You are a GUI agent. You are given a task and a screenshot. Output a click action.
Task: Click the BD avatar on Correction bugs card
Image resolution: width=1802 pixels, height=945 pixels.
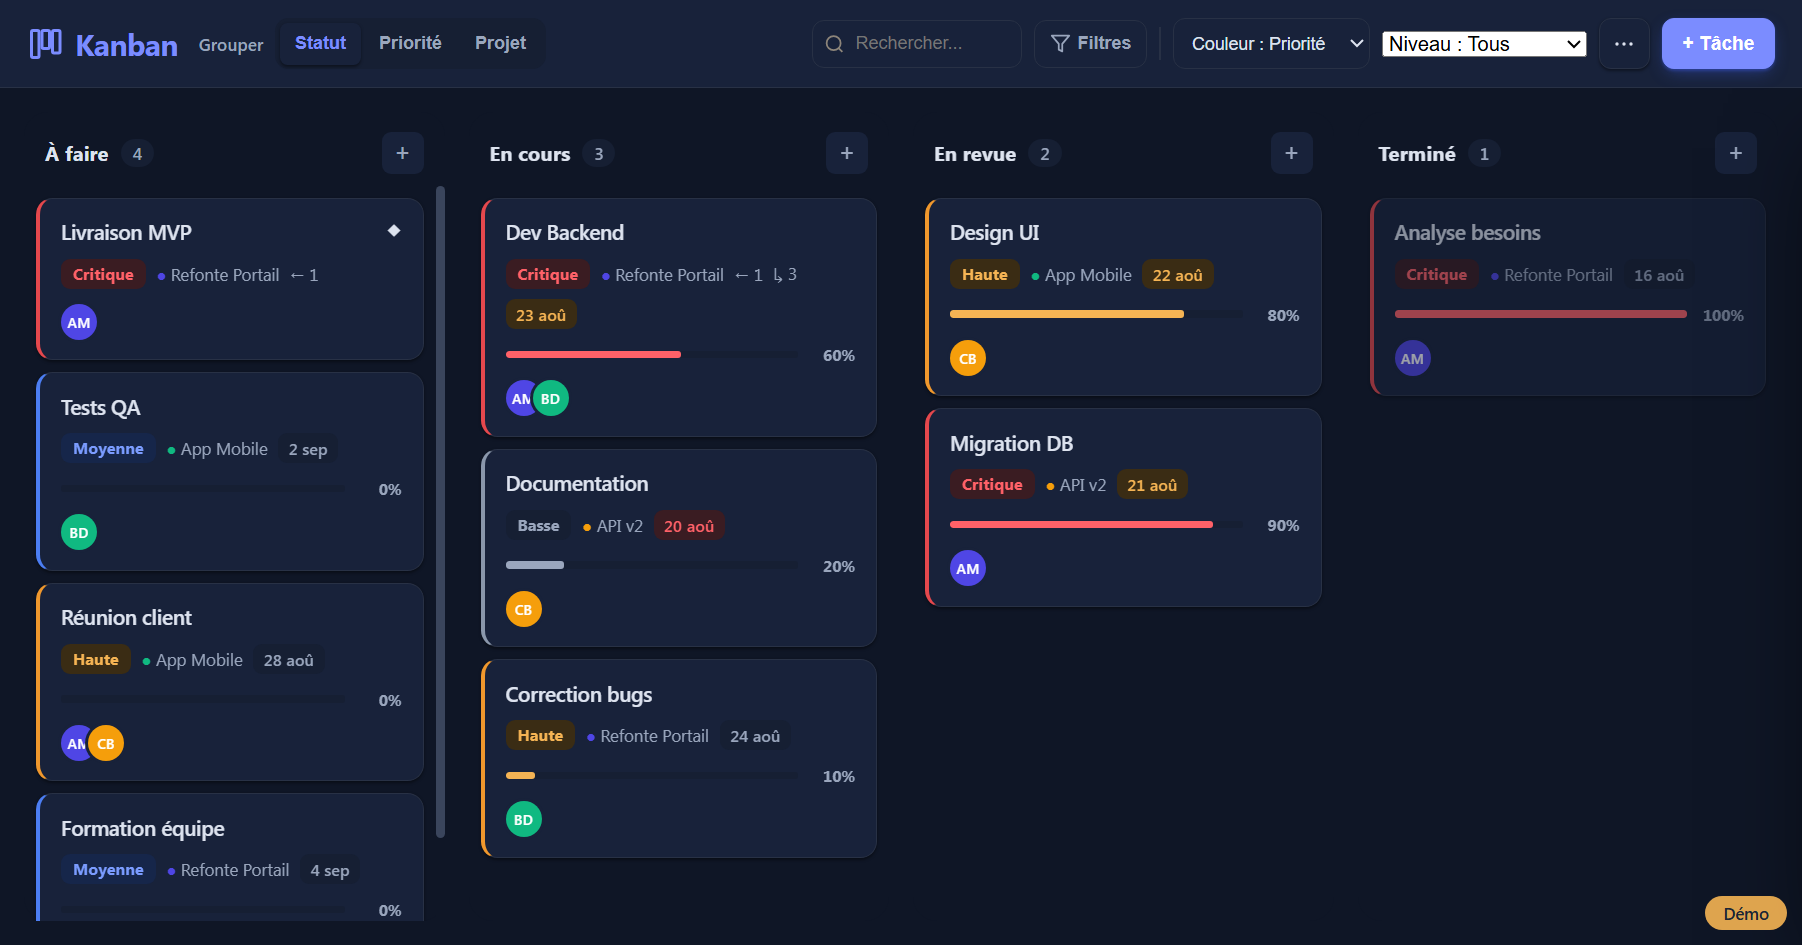tap(524, 819)
